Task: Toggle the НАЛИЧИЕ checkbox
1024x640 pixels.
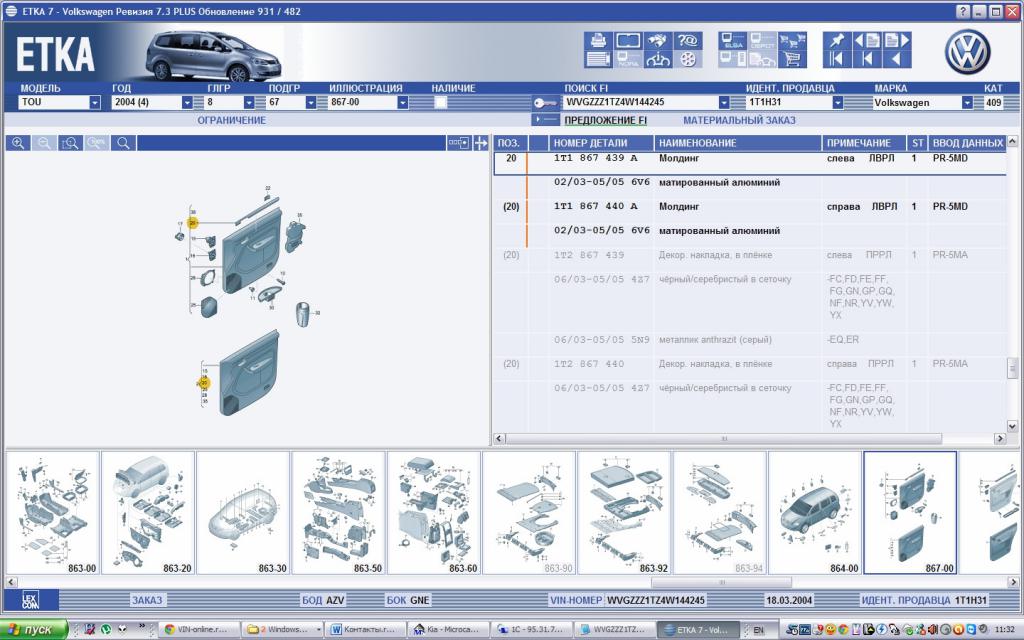Action: pyautogui.click(x=441, y=103)
